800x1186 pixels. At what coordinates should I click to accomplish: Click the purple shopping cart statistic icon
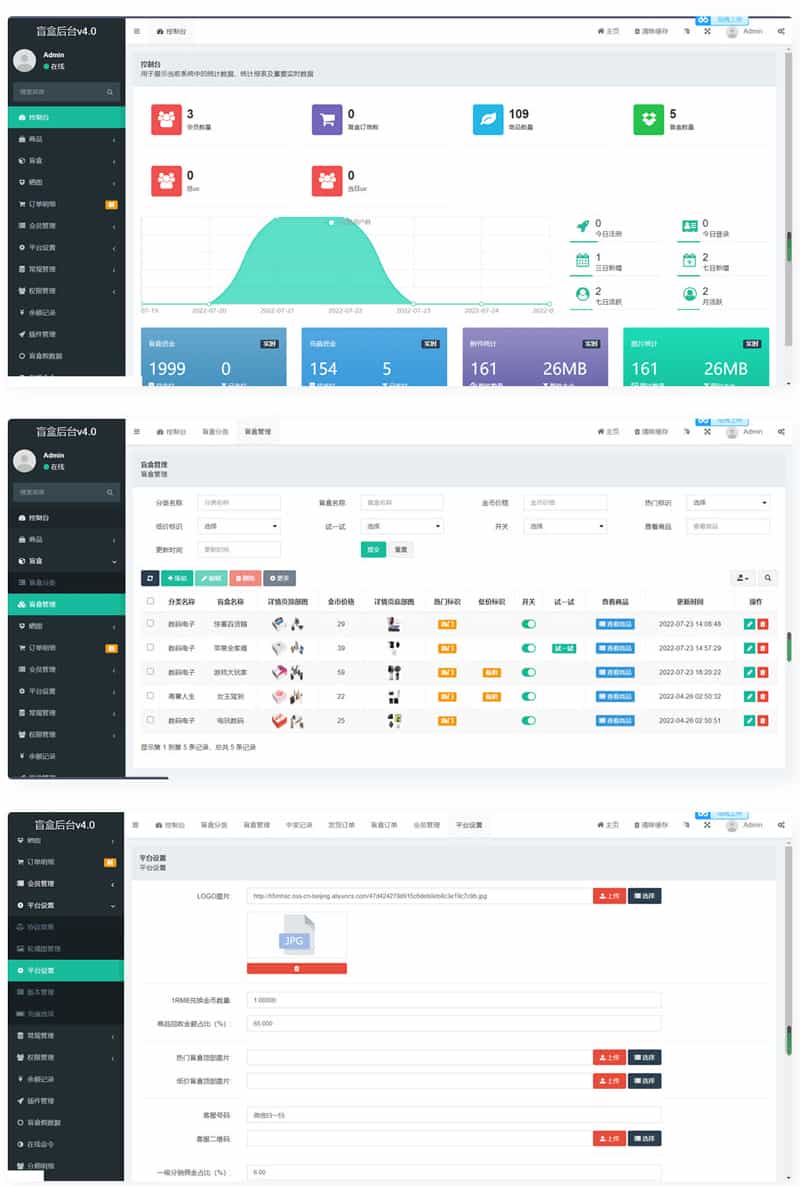[327, 120]
